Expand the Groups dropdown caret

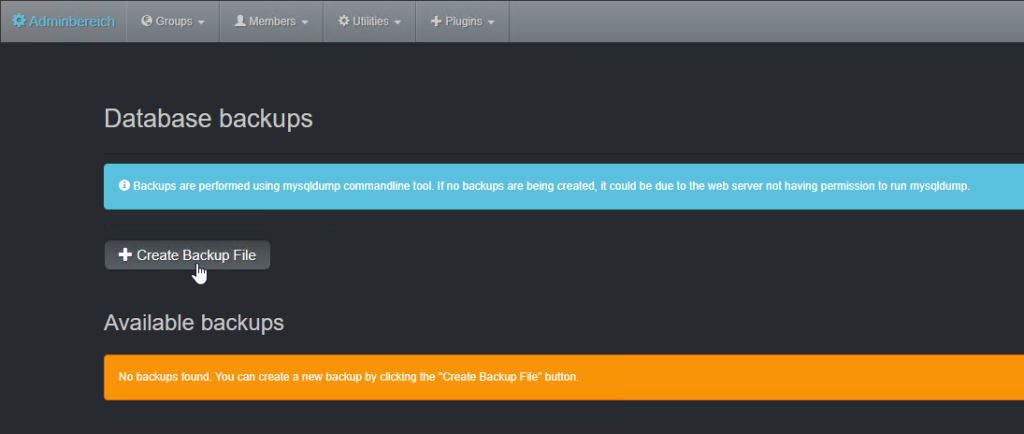(201, 22)
